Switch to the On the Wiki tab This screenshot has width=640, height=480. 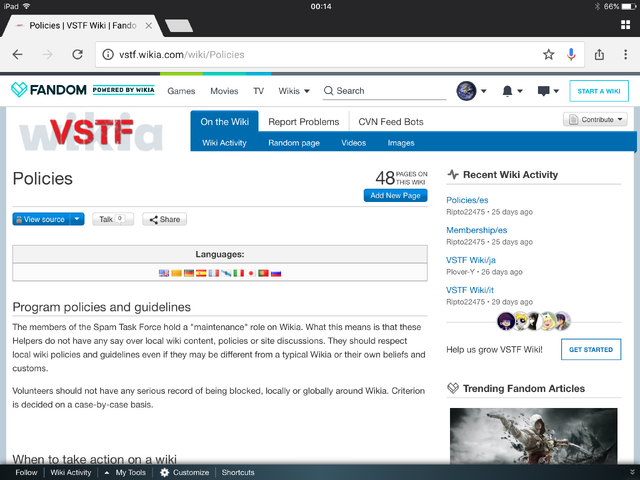[224, 122]
